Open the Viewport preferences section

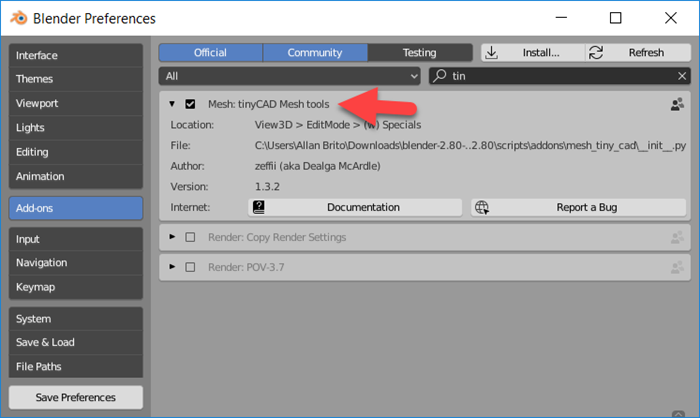coord(76,104)
